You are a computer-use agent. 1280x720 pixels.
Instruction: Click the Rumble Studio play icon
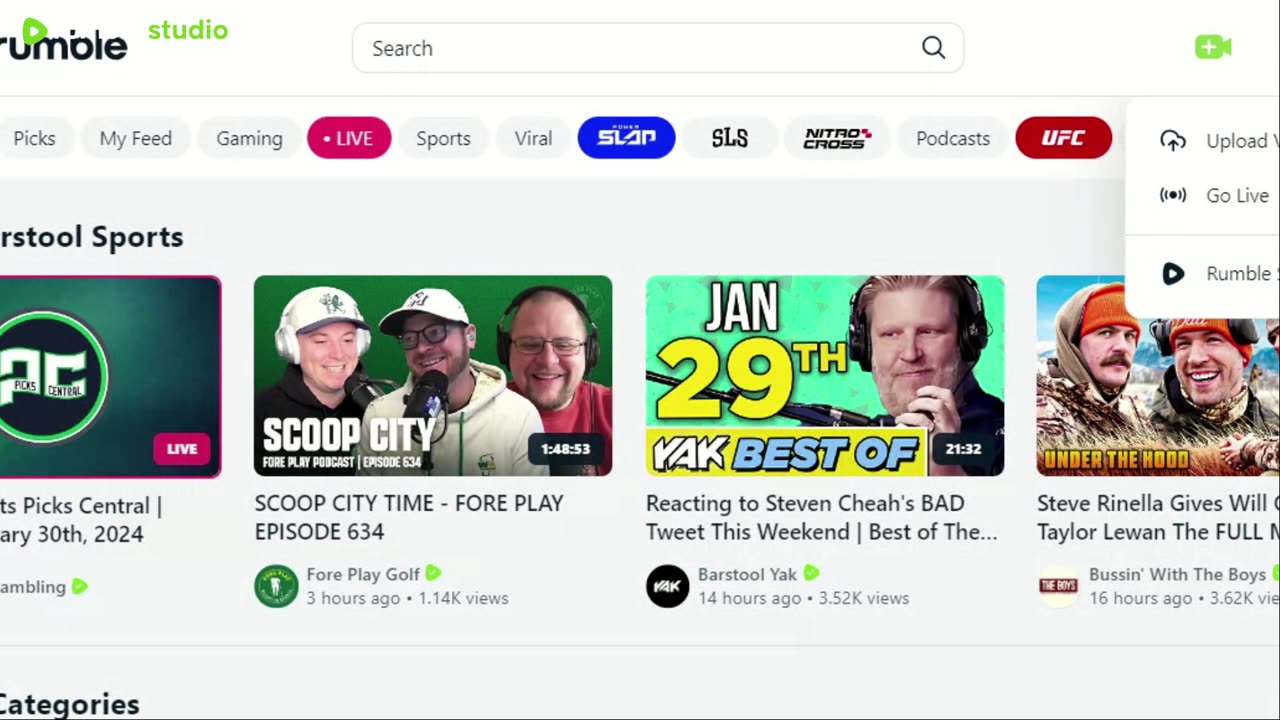coord(1173,273)
